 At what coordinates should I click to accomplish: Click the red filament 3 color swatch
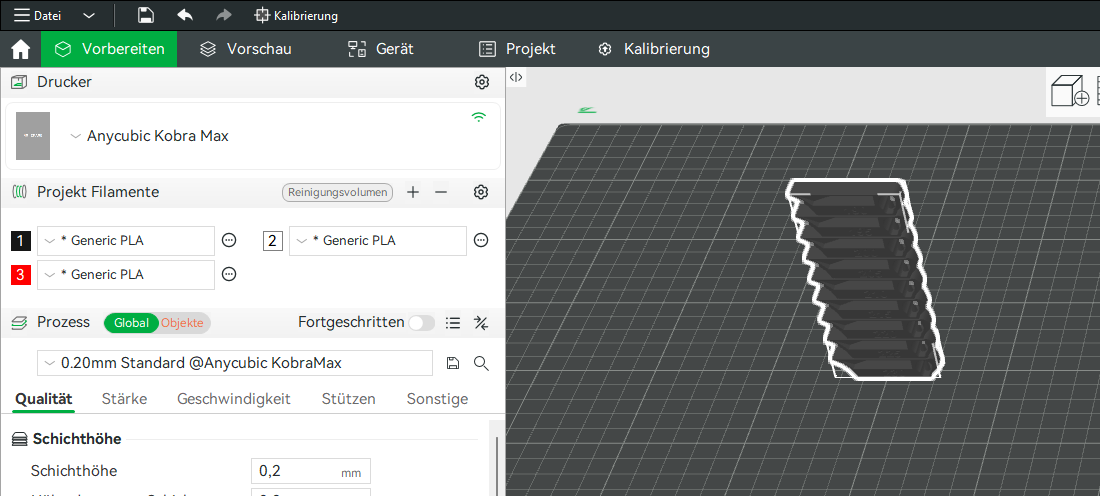pos(21,274)
